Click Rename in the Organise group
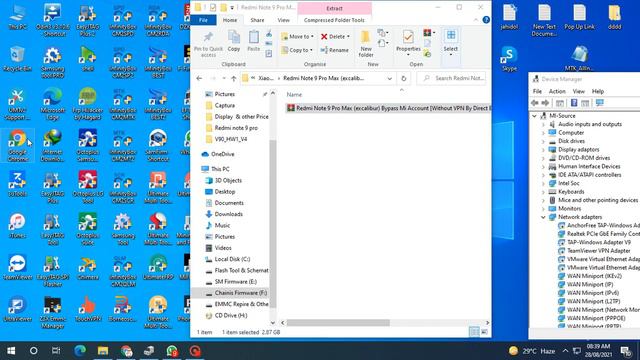 335,50
